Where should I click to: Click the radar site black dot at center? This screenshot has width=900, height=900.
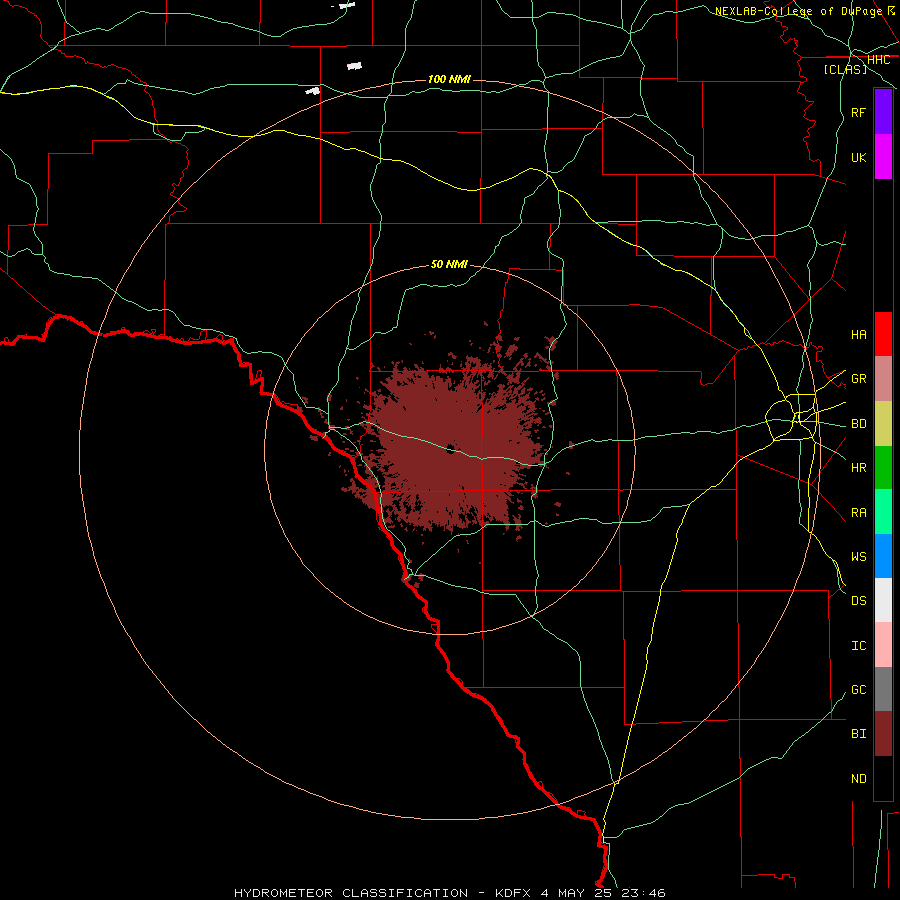tap(451, 449)
